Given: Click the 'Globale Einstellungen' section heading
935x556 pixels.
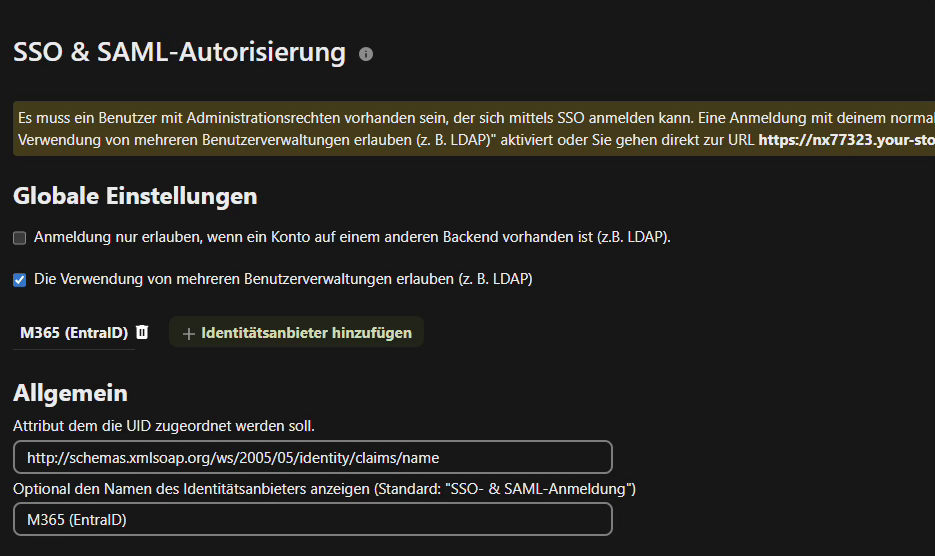Looking at the screenshot, I should tap(135, 196).
